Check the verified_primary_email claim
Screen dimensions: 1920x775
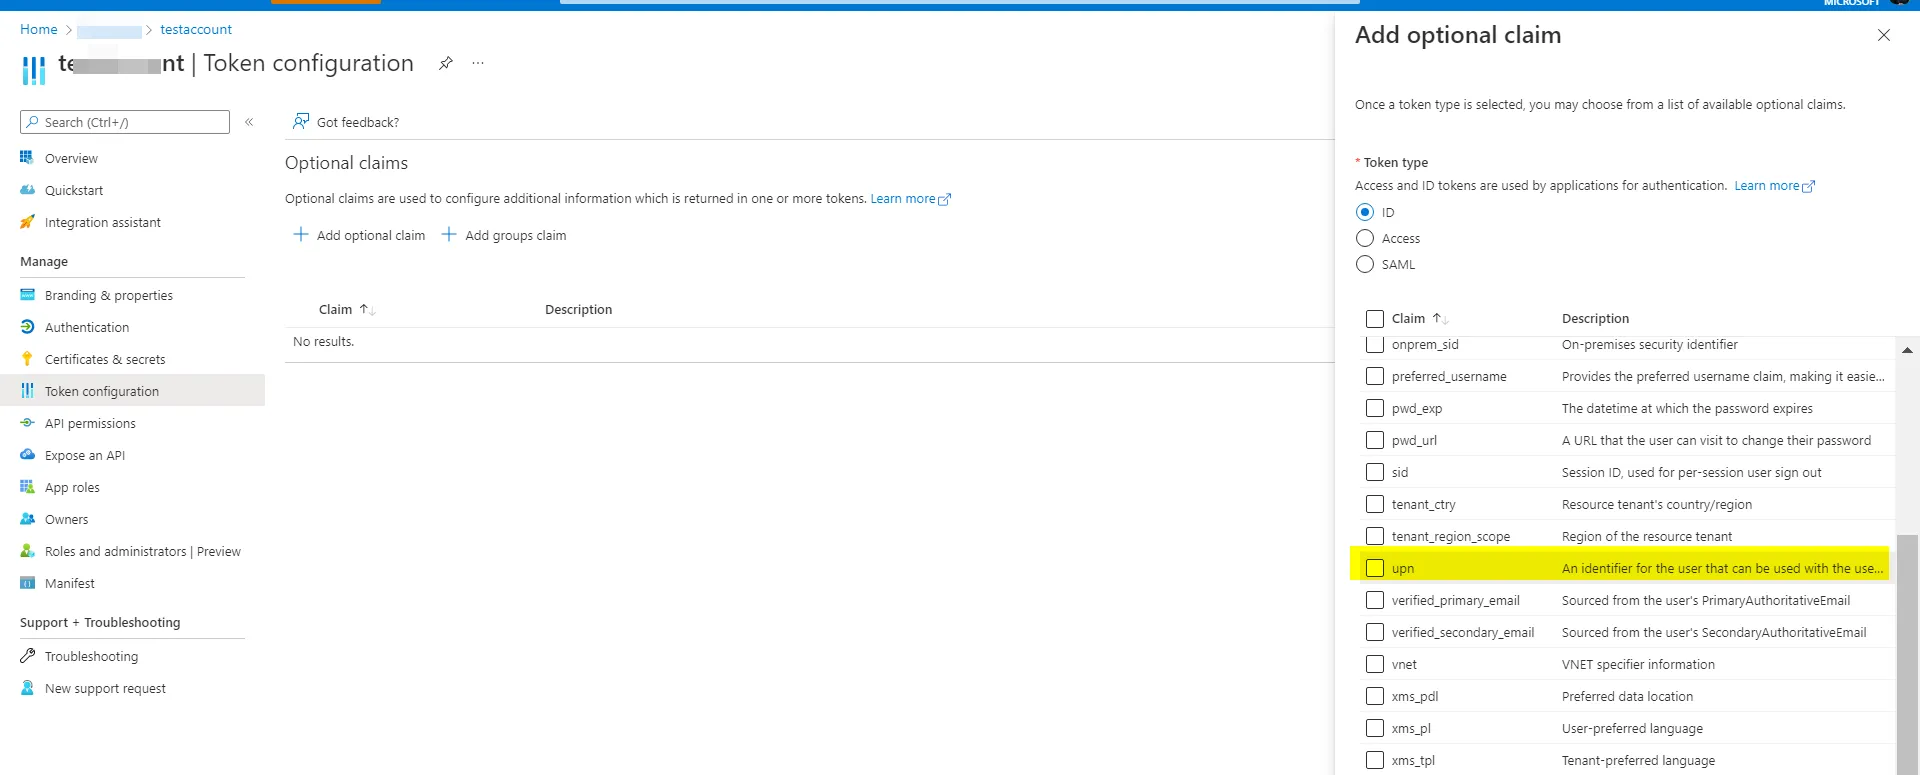(x=1375, y=600)
